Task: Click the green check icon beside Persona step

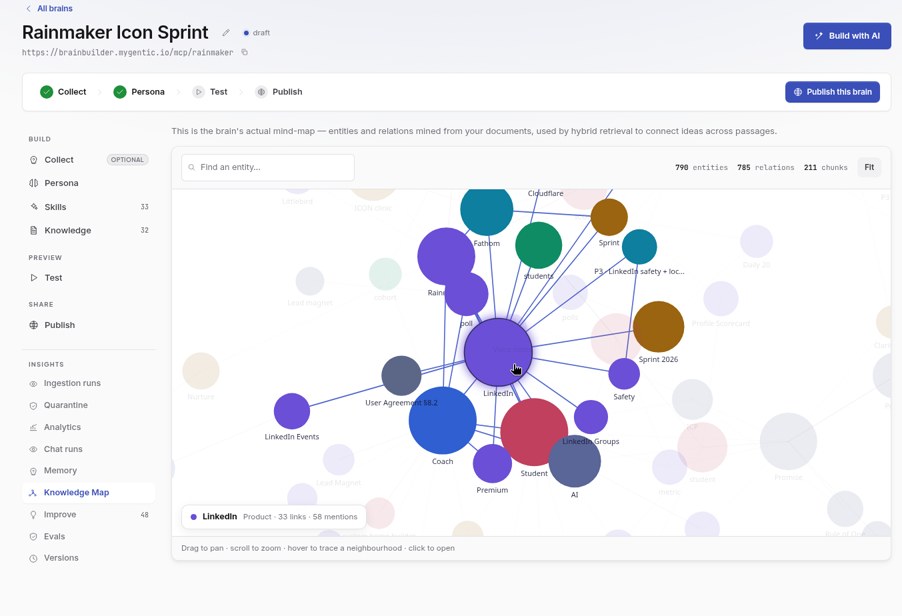Action: pos(120,92)
